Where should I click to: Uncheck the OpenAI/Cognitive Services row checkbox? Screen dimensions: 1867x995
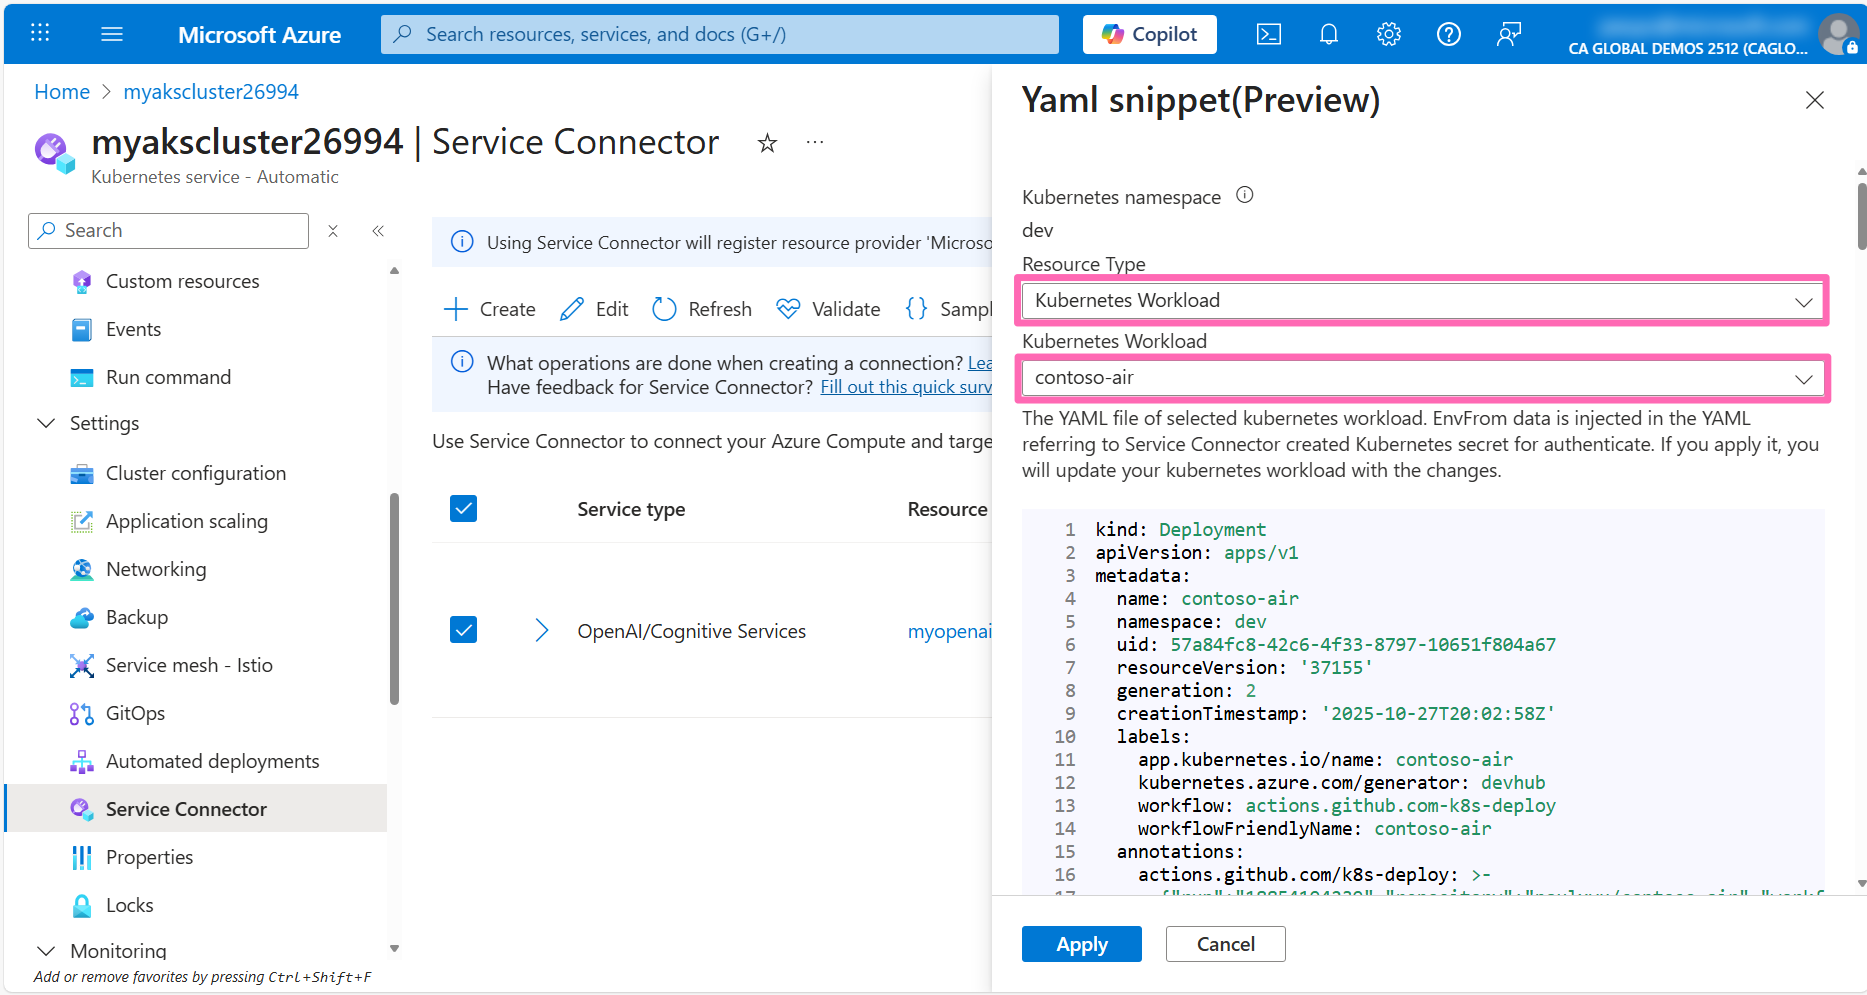[x=463, y=630]
